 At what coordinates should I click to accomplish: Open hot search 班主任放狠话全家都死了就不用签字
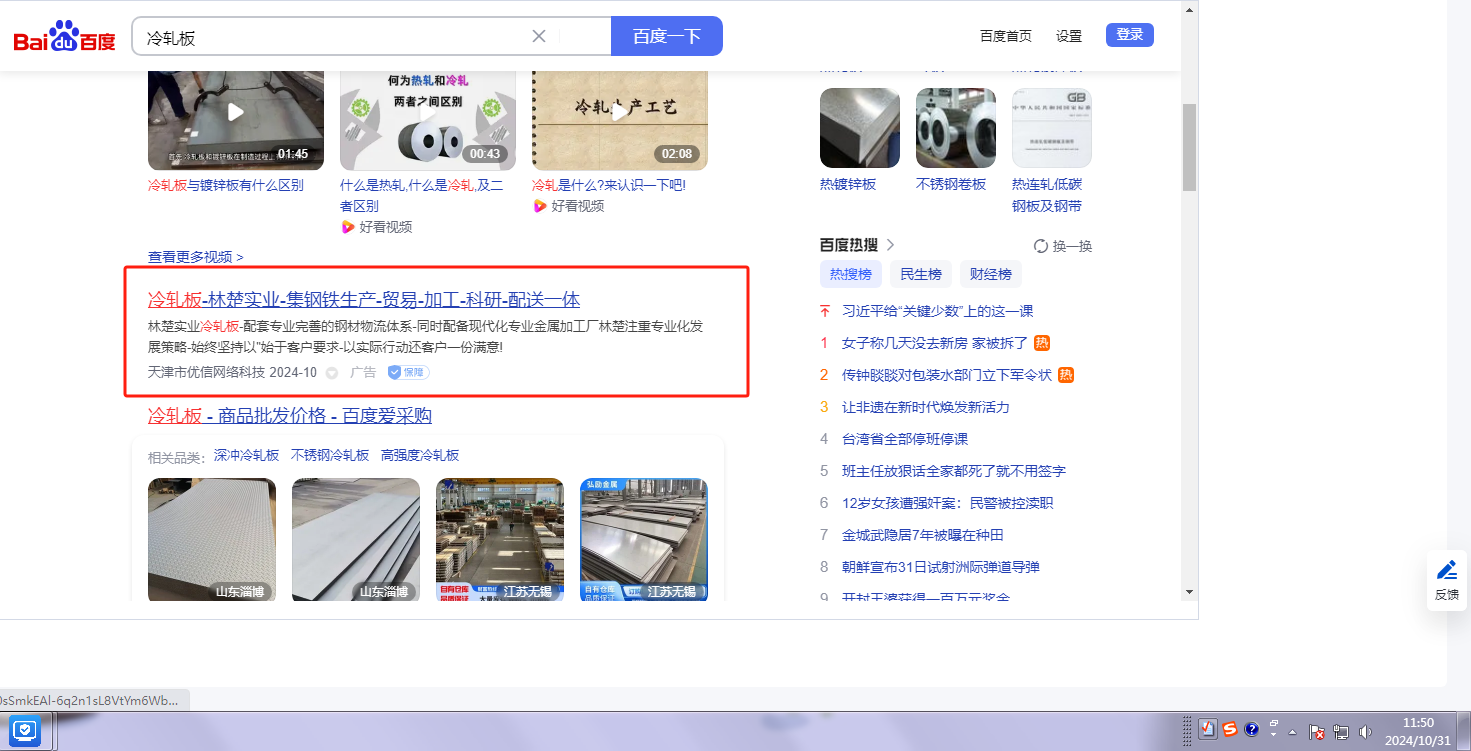tap(954, 471)
